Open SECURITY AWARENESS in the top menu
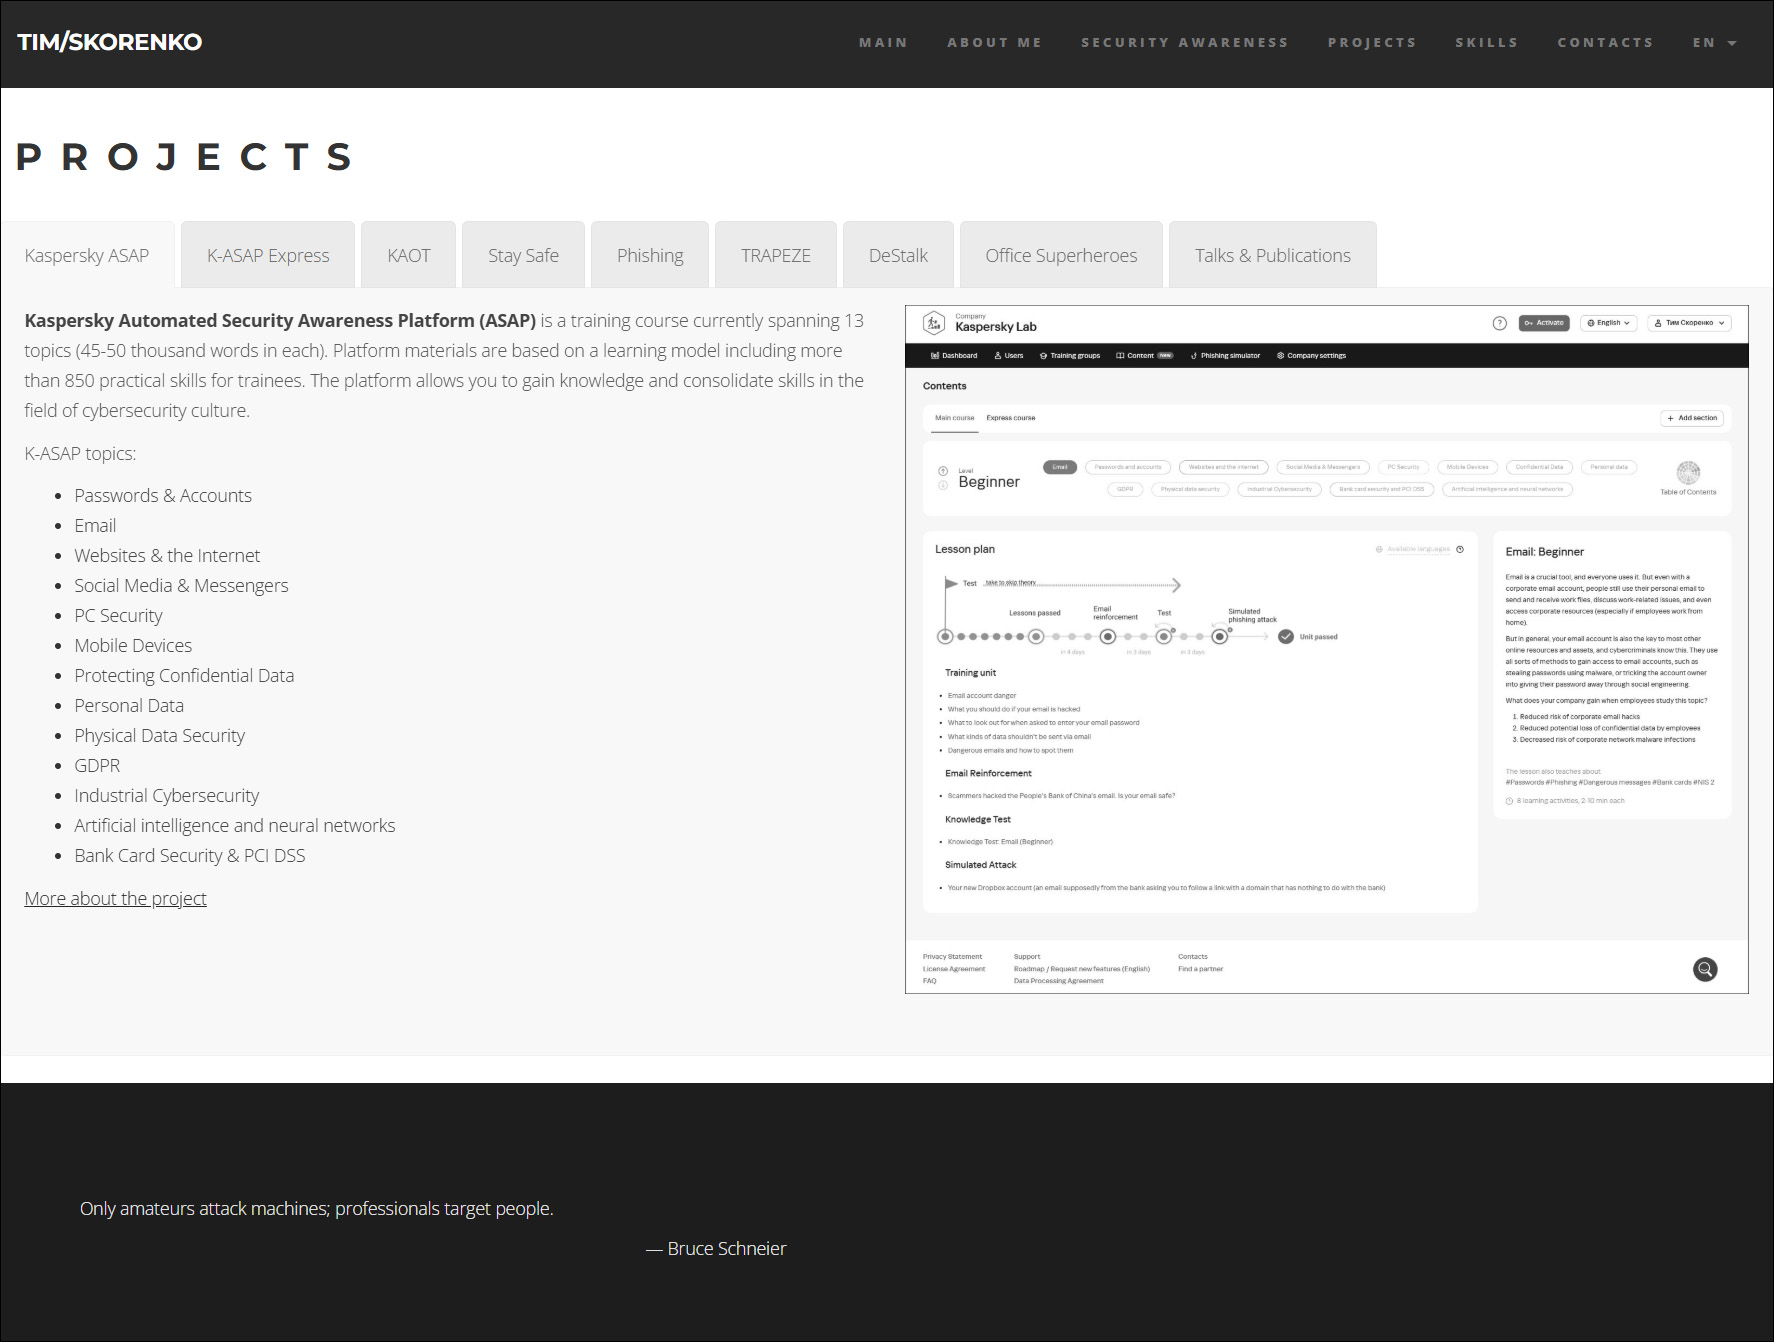Image resolution: width=1774 pixels, height=1342 pixels. click(1184, 42)
